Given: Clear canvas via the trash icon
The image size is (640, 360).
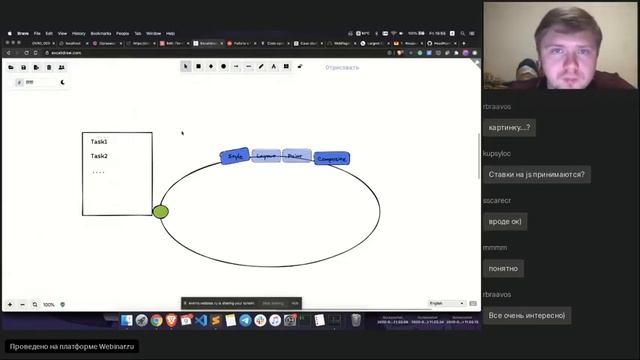Looking at the screenshot, I should click(x=49, y=67).
